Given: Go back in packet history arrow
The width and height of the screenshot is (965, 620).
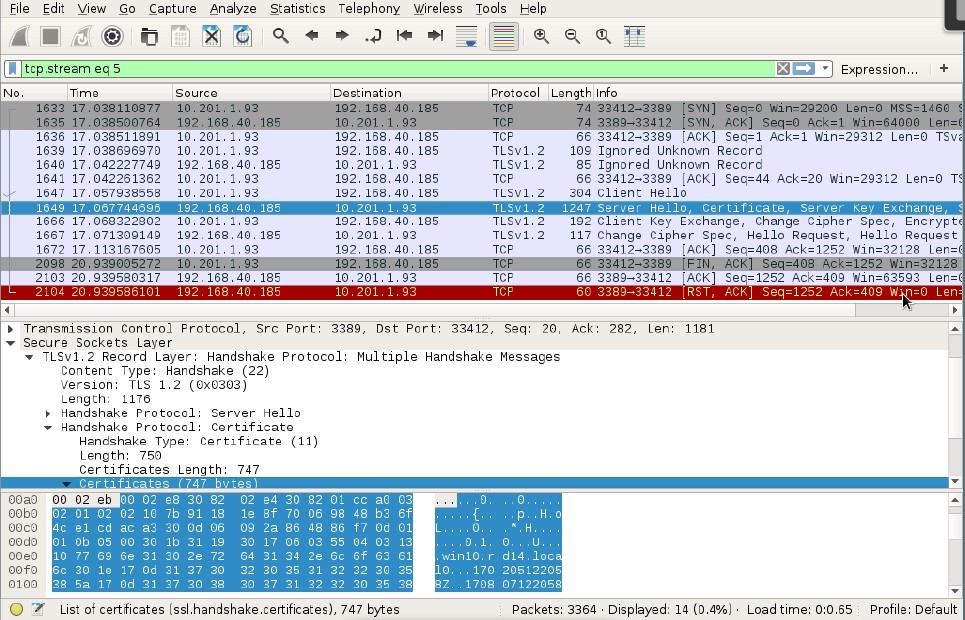Looking at the screenshot, I should [x=311, y=36].
